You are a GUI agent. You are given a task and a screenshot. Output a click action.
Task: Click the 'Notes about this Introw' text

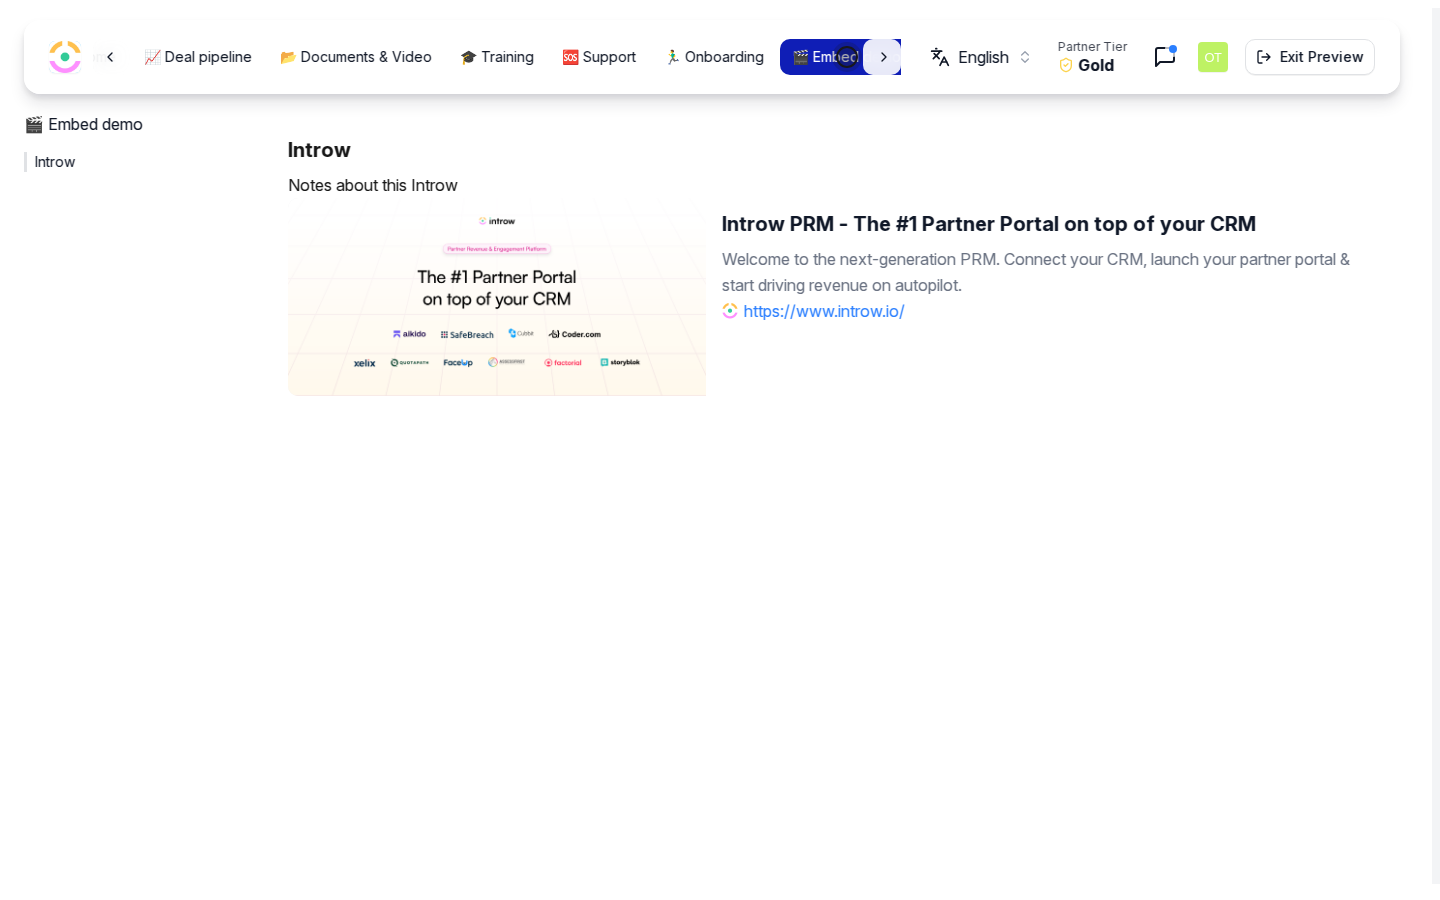[x=373, y=185]
